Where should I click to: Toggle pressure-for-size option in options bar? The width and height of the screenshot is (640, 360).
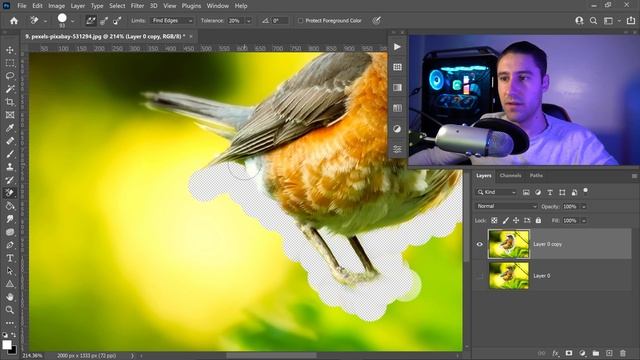[x=376, y=20]
